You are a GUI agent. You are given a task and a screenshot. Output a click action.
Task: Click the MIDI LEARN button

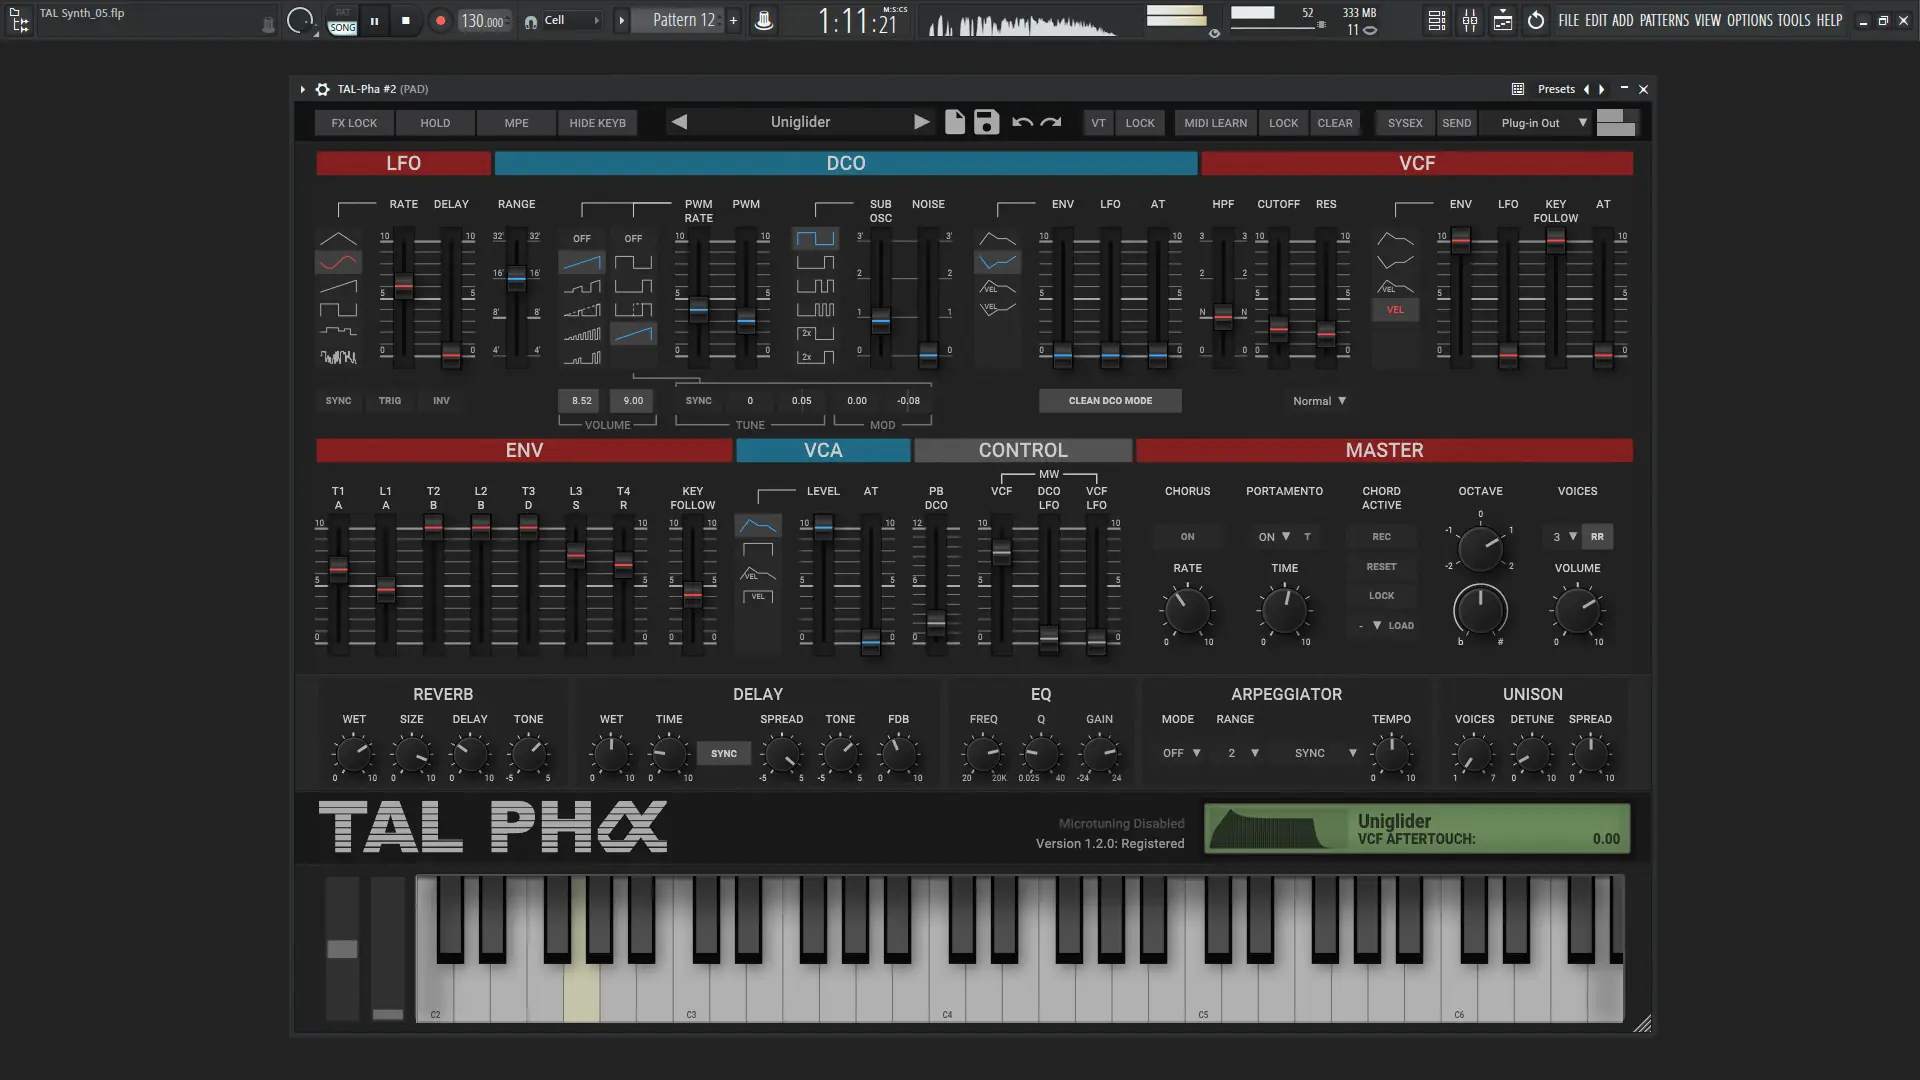click(1215, 123)
